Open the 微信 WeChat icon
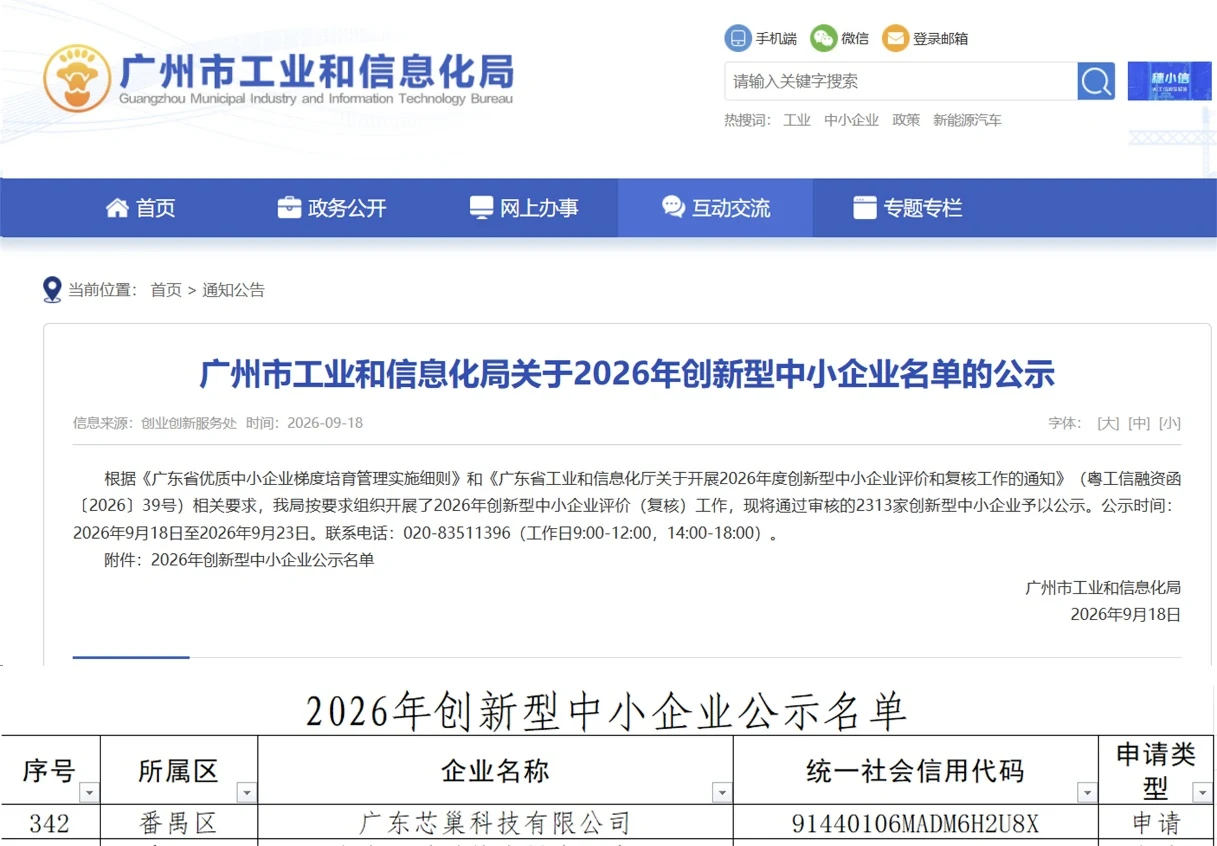Image resolution: width=1217 pixels, height=846 pixels. click(x=824, y=38)
